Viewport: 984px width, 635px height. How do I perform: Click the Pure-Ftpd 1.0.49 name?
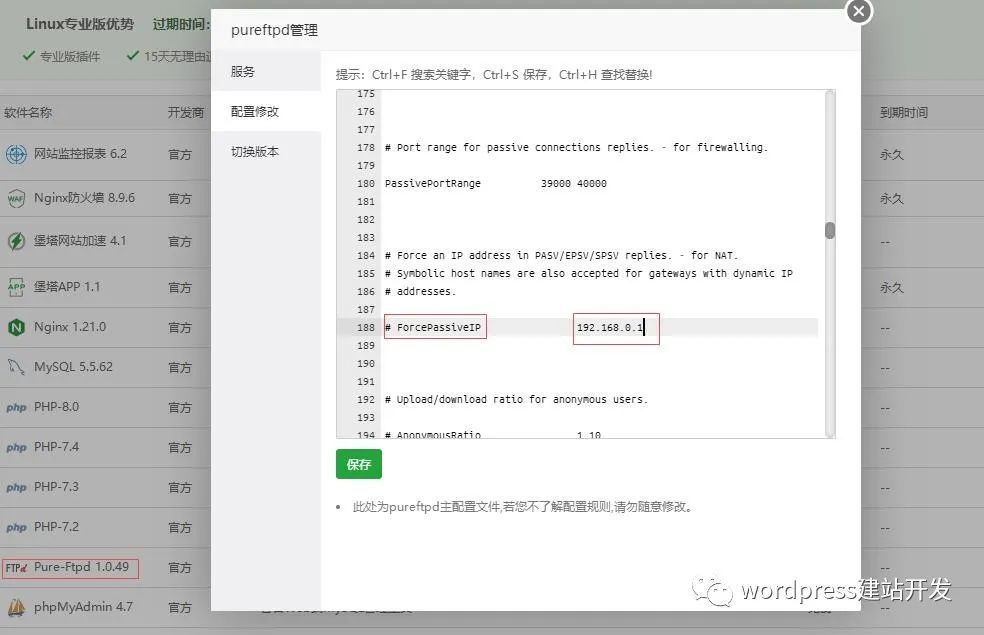(x=82, y=567)
